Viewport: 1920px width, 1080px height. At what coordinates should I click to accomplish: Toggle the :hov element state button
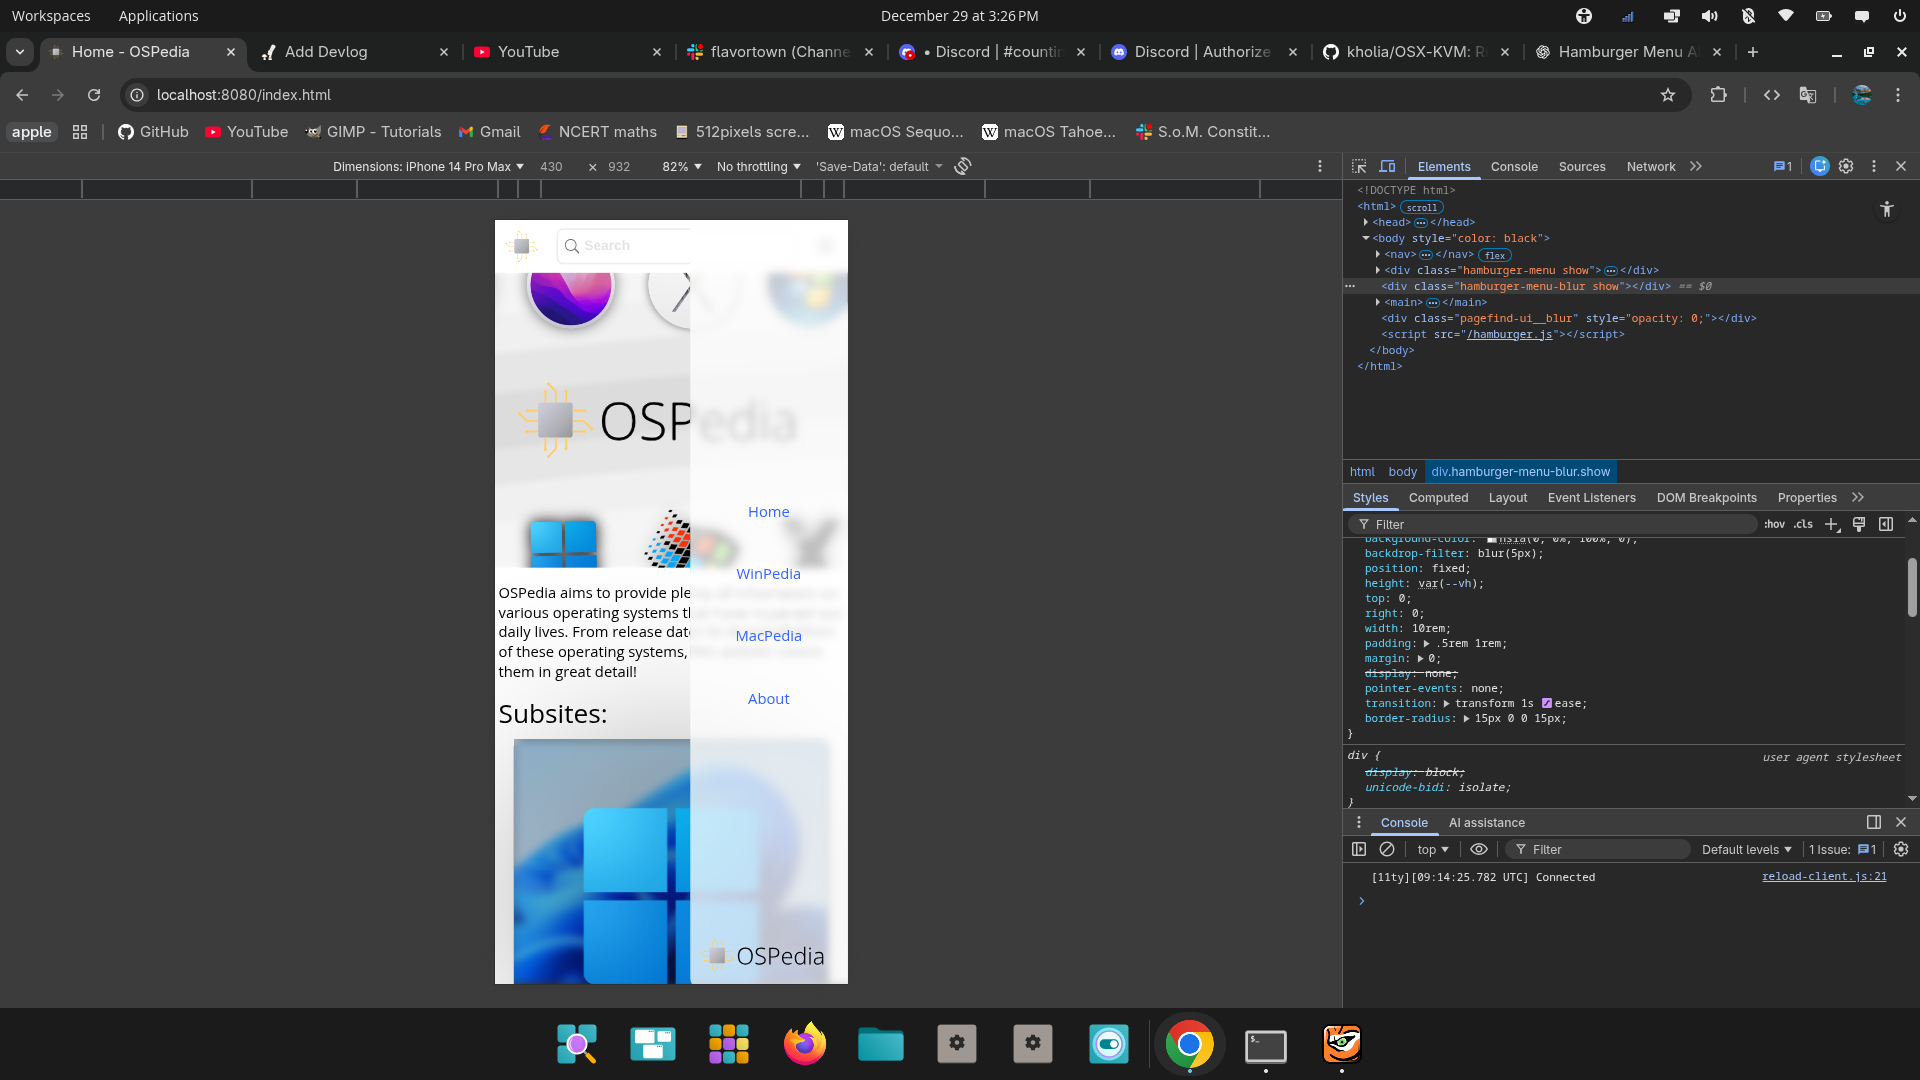(1774, 524)
